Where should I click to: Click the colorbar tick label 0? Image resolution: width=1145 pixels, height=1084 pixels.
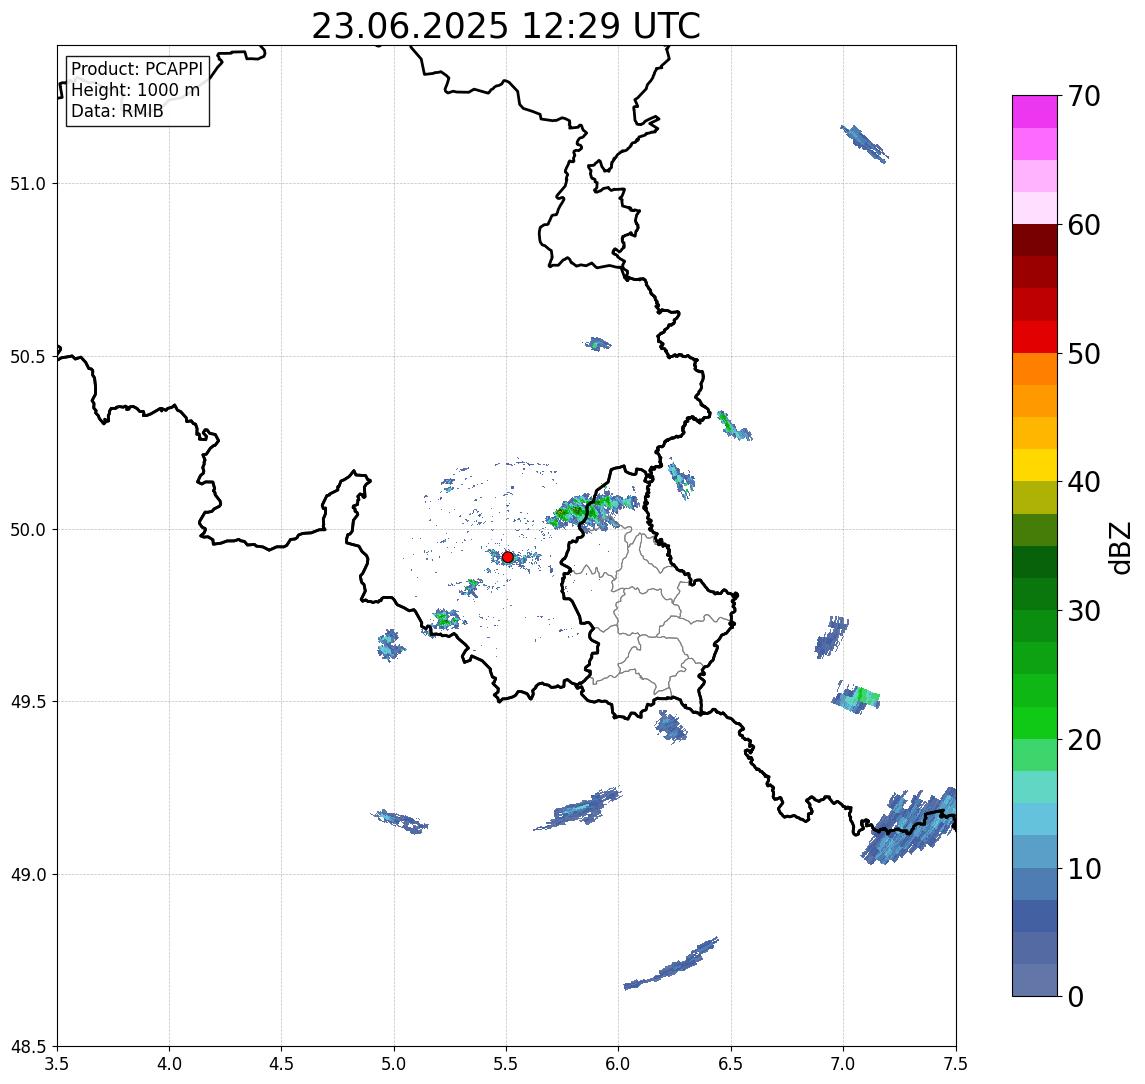(x=1076, y=996)
